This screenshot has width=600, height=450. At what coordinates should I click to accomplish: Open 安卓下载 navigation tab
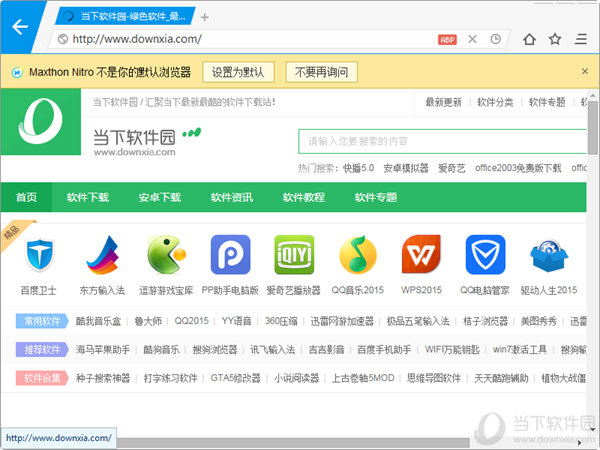pyautogui.click(x=160, y=197)
